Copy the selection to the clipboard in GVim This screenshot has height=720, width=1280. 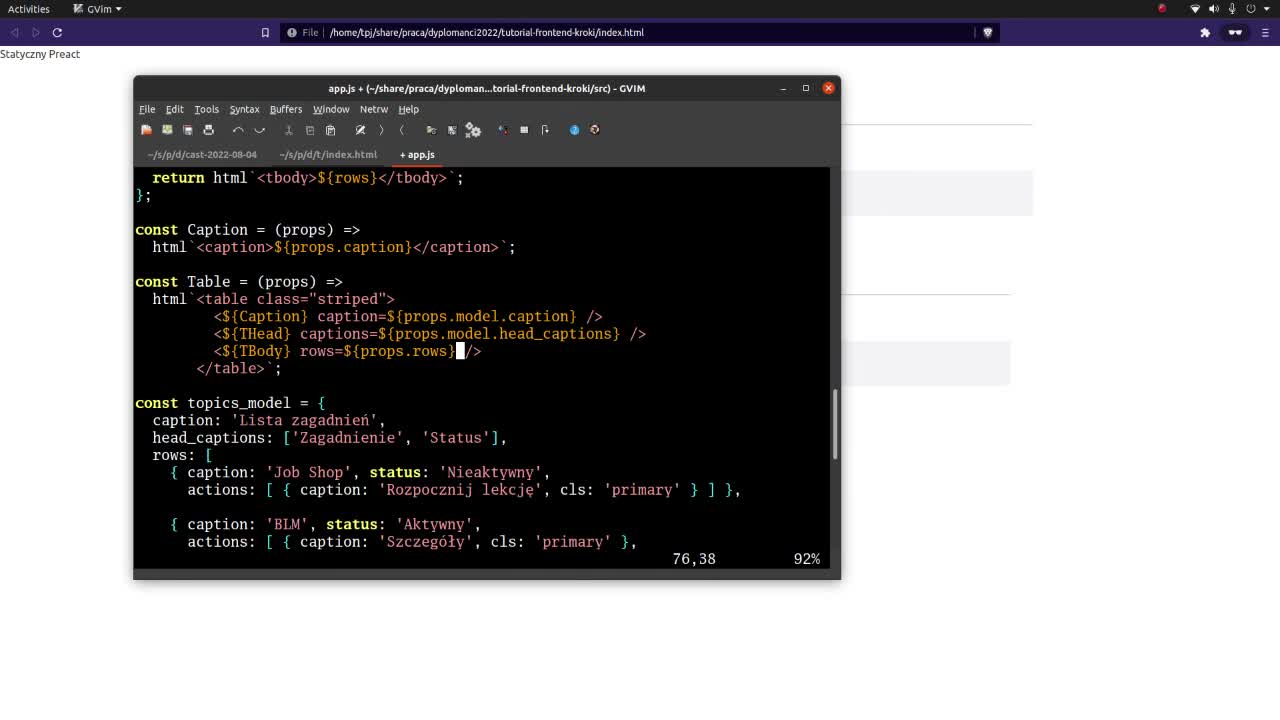(309, 130)
